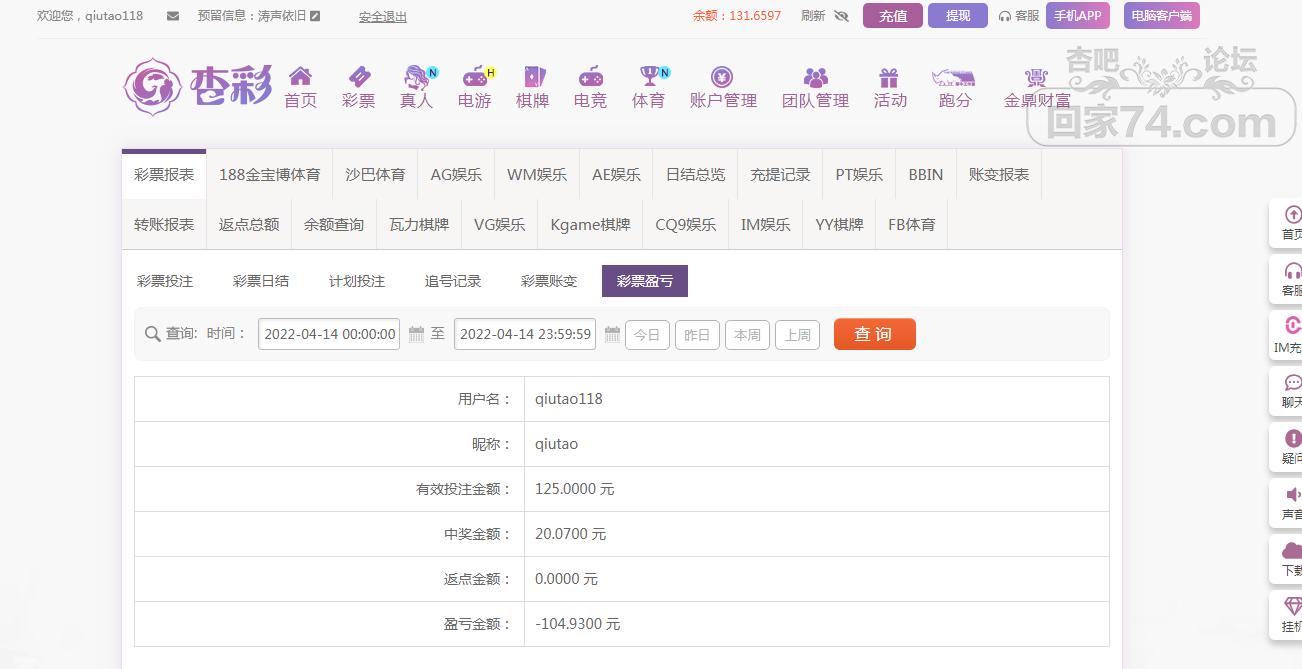Toggle the balance visibility eye icon
1302x669 pixels.
click(x=841, y=16)
